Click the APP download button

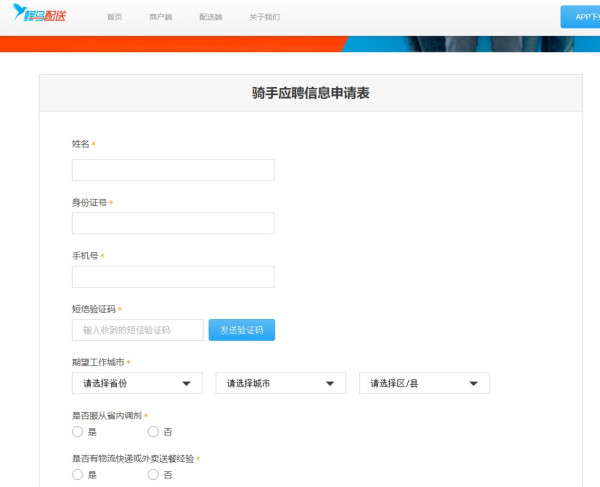pos(580,17)
